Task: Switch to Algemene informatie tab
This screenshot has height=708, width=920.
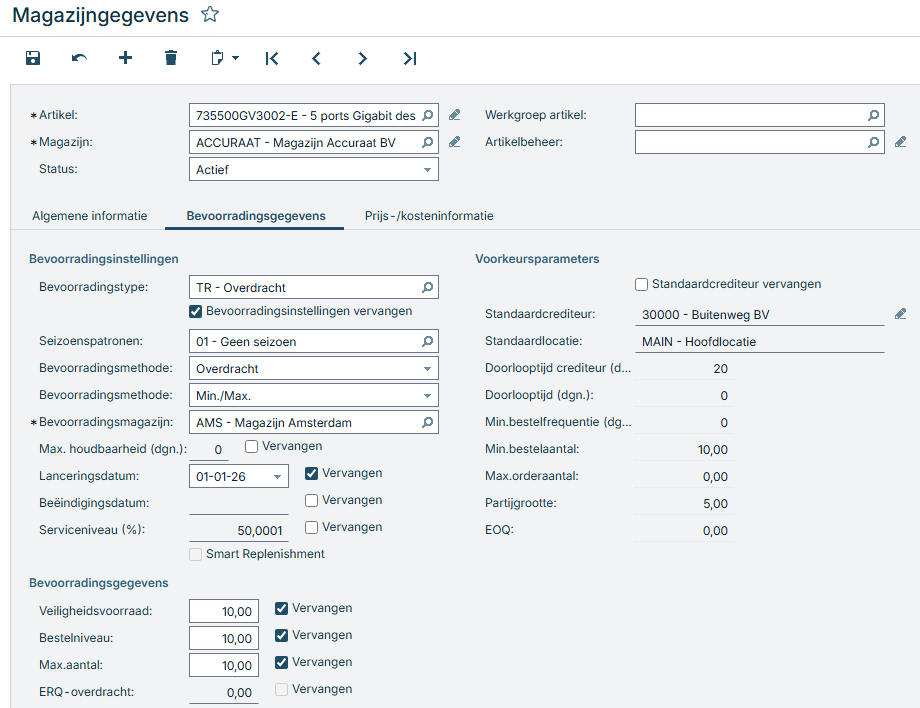Action: coord(90,216)
